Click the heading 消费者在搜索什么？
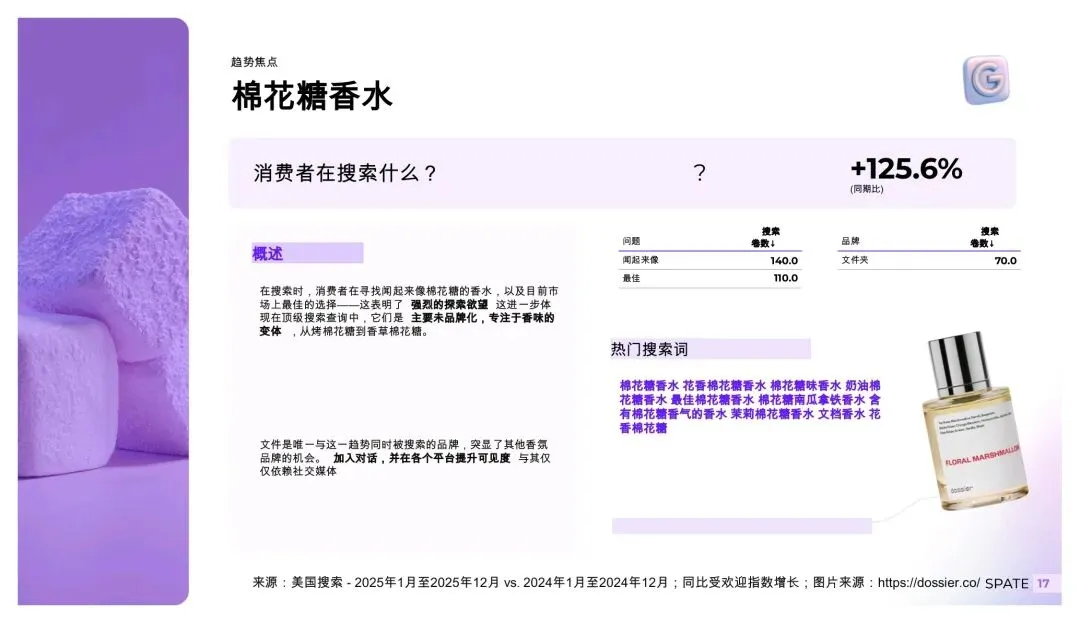The width and height of the screenshot is (1080, 623). [345, 173]
